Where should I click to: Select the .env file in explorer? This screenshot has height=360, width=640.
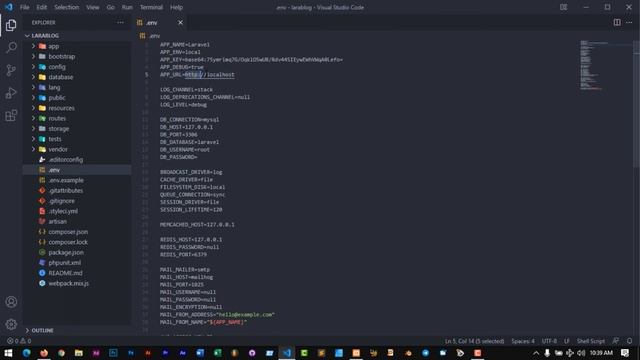77,170
